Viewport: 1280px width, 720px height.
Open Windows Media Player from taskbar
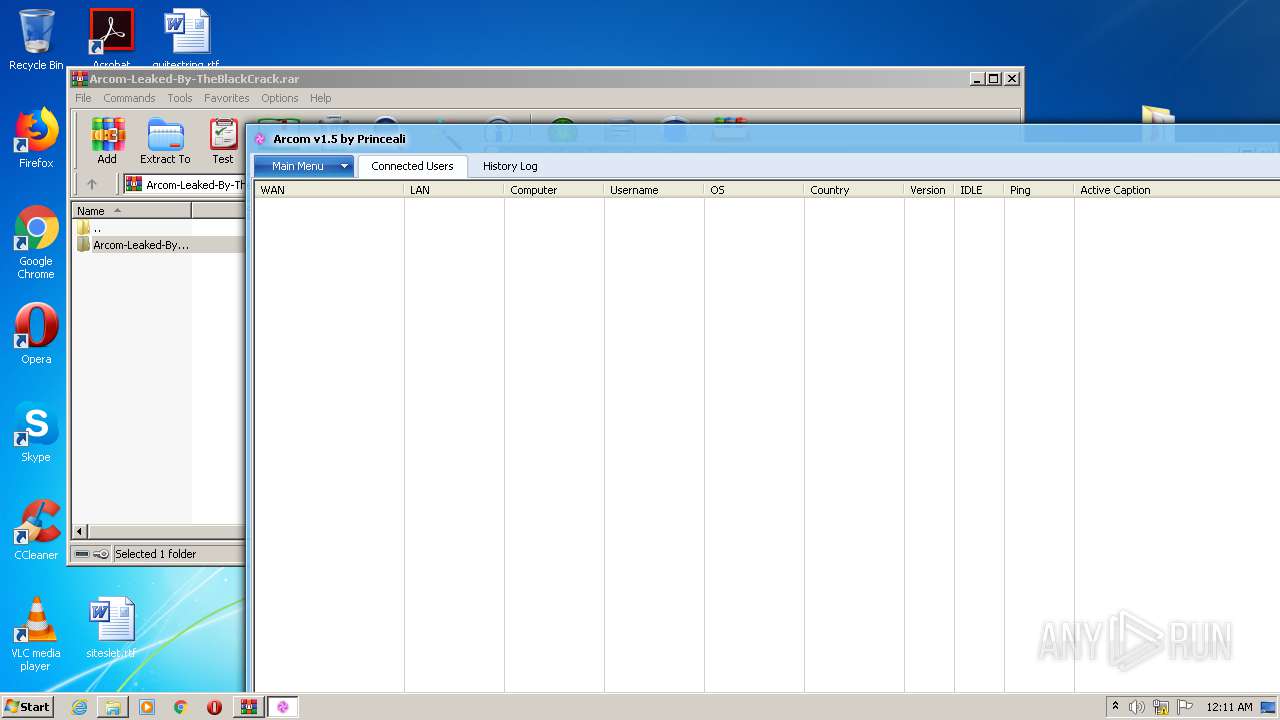[x=147, y=707]
